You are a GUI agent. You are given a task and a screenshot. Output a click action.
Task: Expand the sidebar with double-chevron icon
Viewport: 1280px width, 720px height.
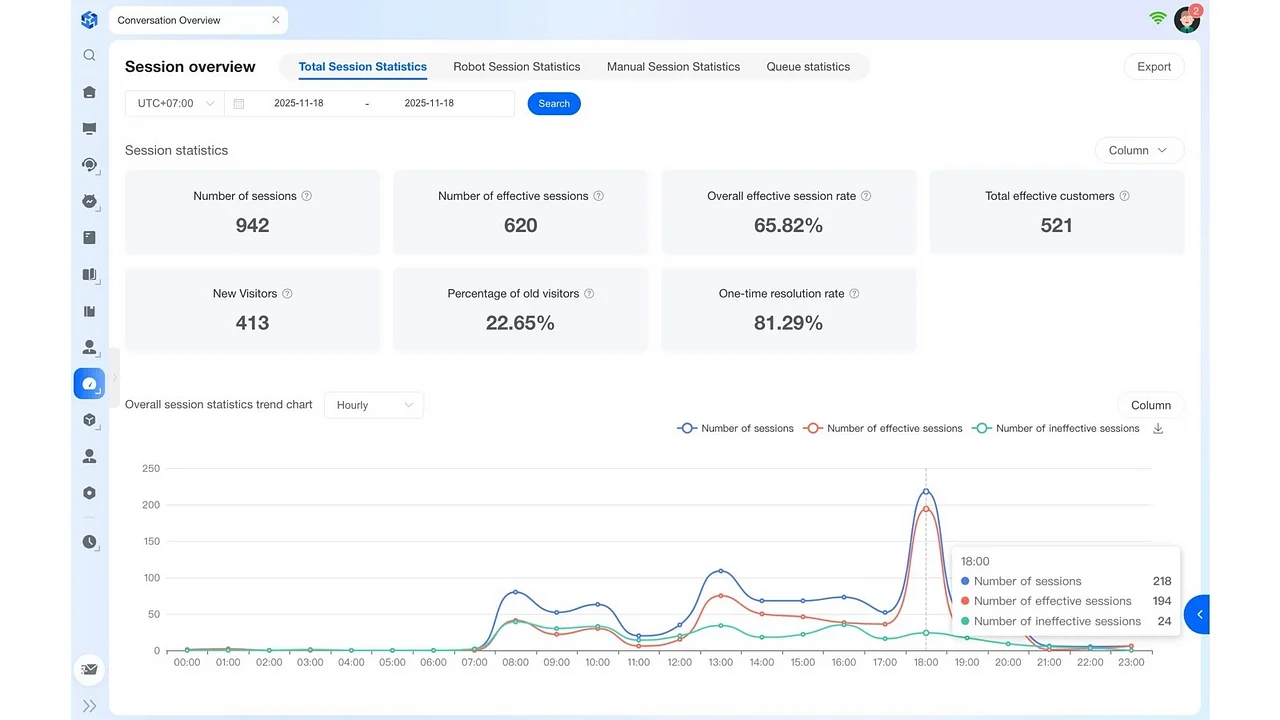click(89, 706)
